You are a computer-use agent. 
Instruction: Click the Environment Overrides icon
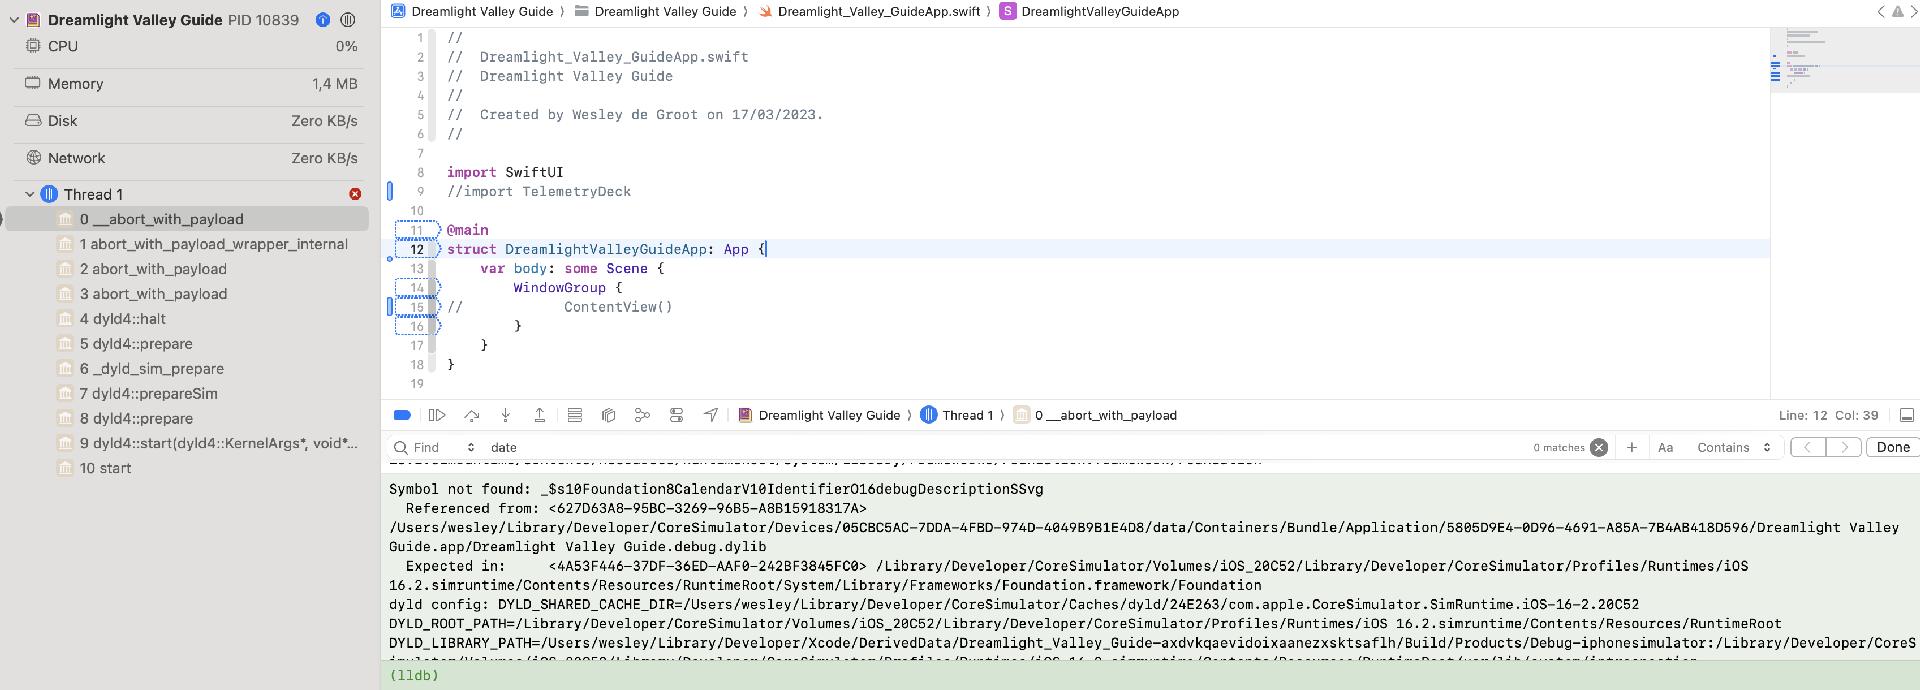point(676,415)
